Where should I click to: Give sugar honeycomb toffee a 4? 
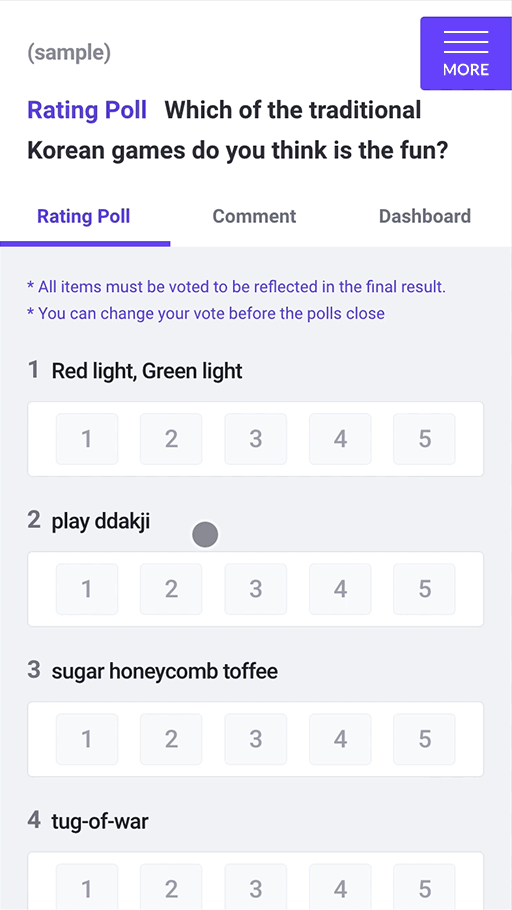(340, 739)
